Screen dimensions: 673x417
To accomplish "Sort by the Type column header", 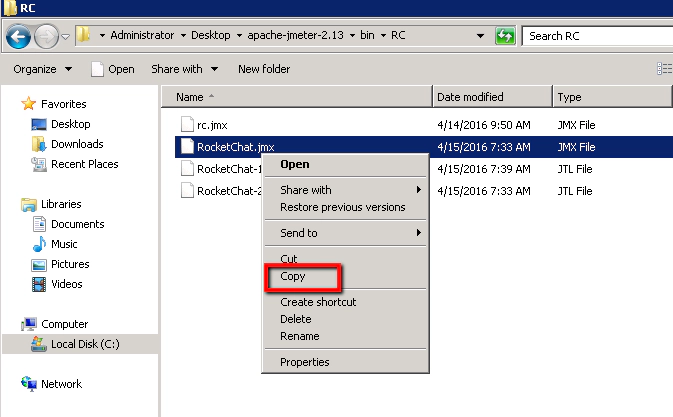I will [x=612, y=97].
